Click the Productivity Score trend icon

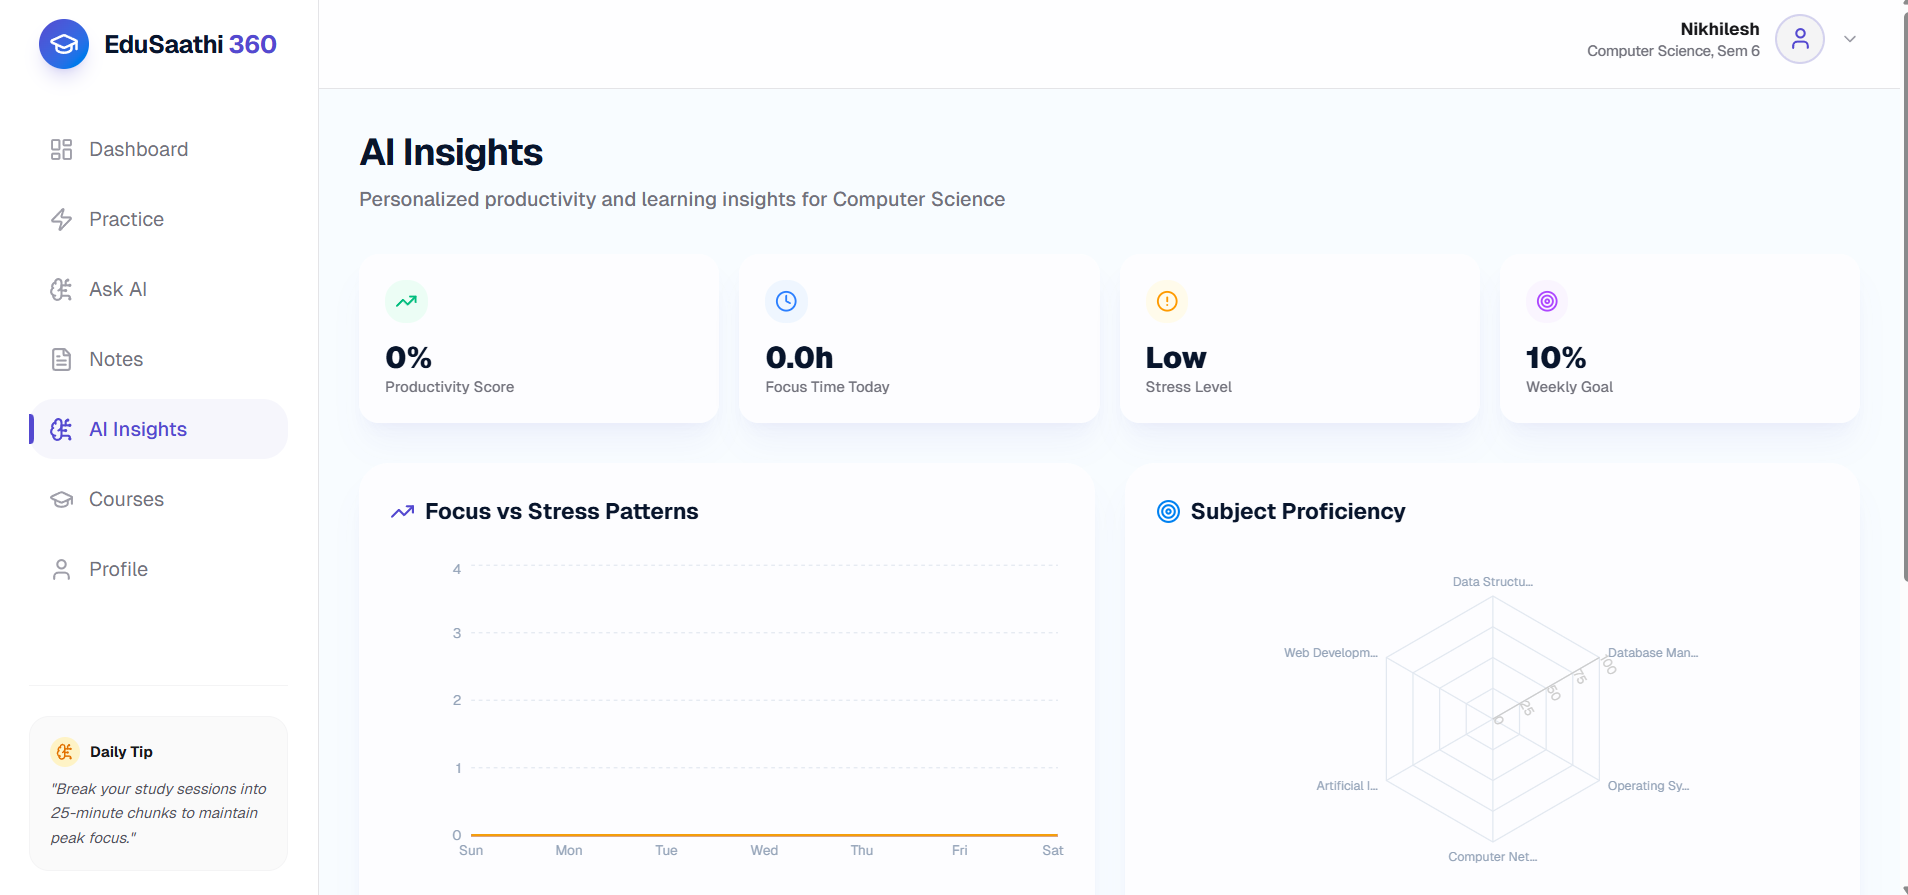(x=406, y=301)
